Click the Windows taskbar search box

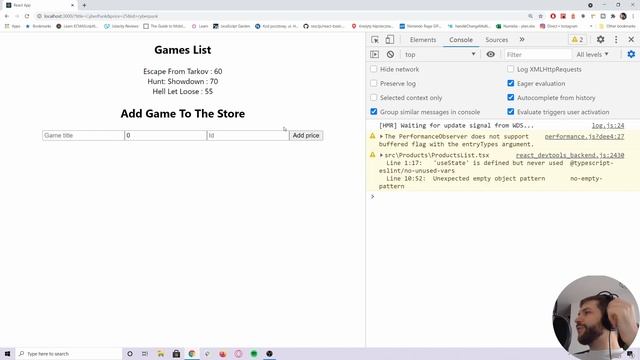point(69,353)
